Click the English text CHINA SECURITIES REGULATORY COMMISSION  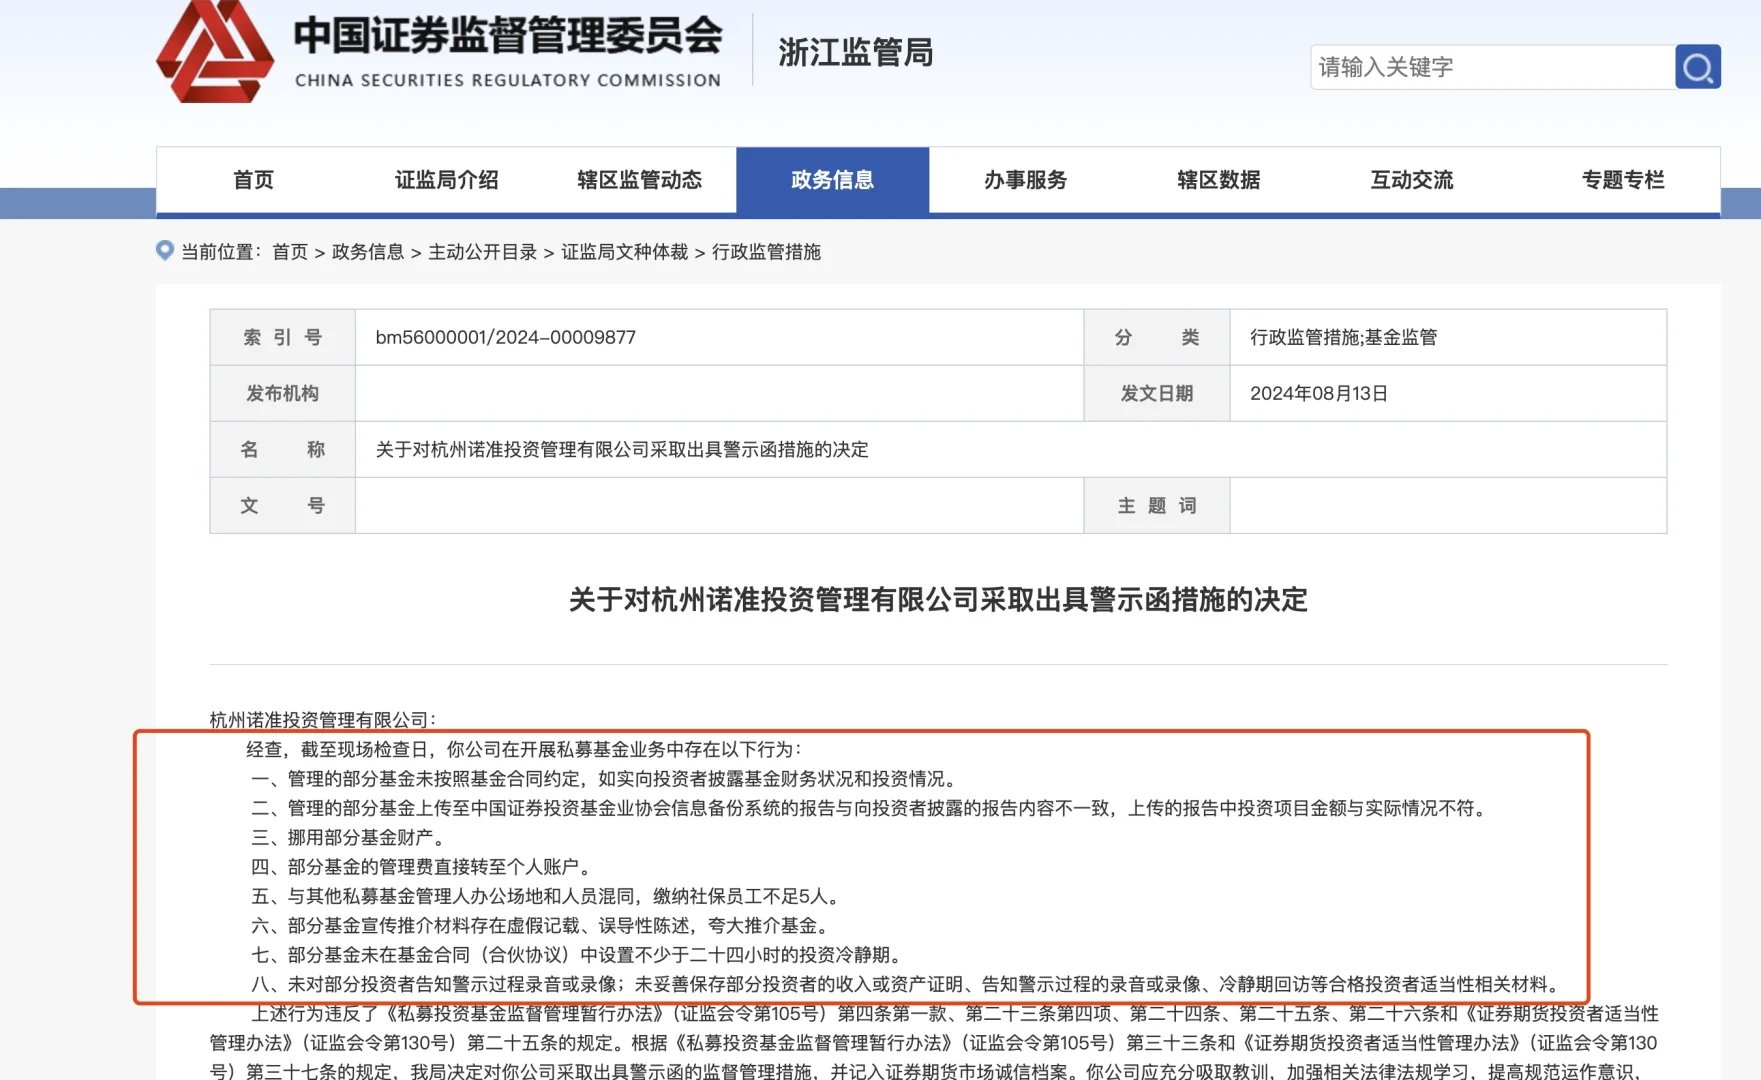pos(508,80)
